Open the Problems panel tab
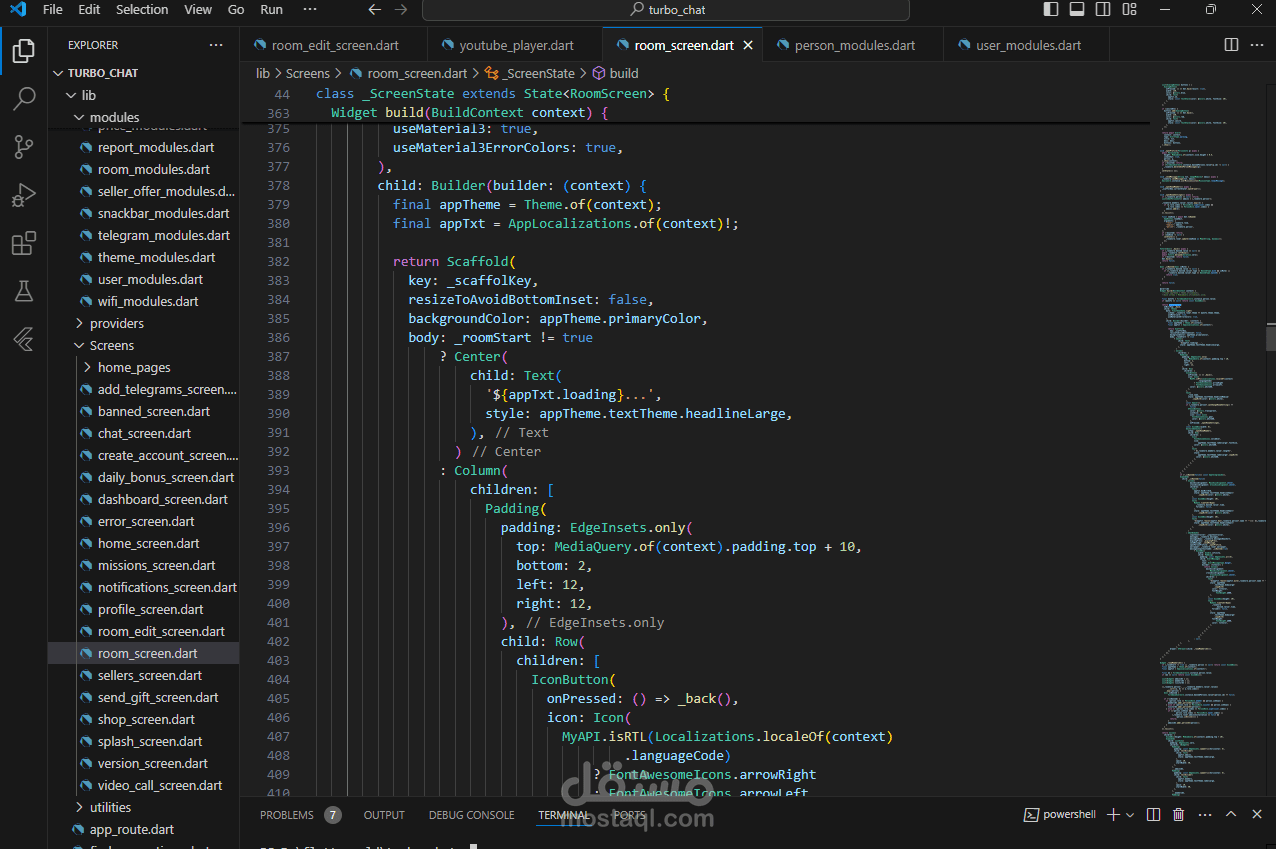 tap(287, 815)
